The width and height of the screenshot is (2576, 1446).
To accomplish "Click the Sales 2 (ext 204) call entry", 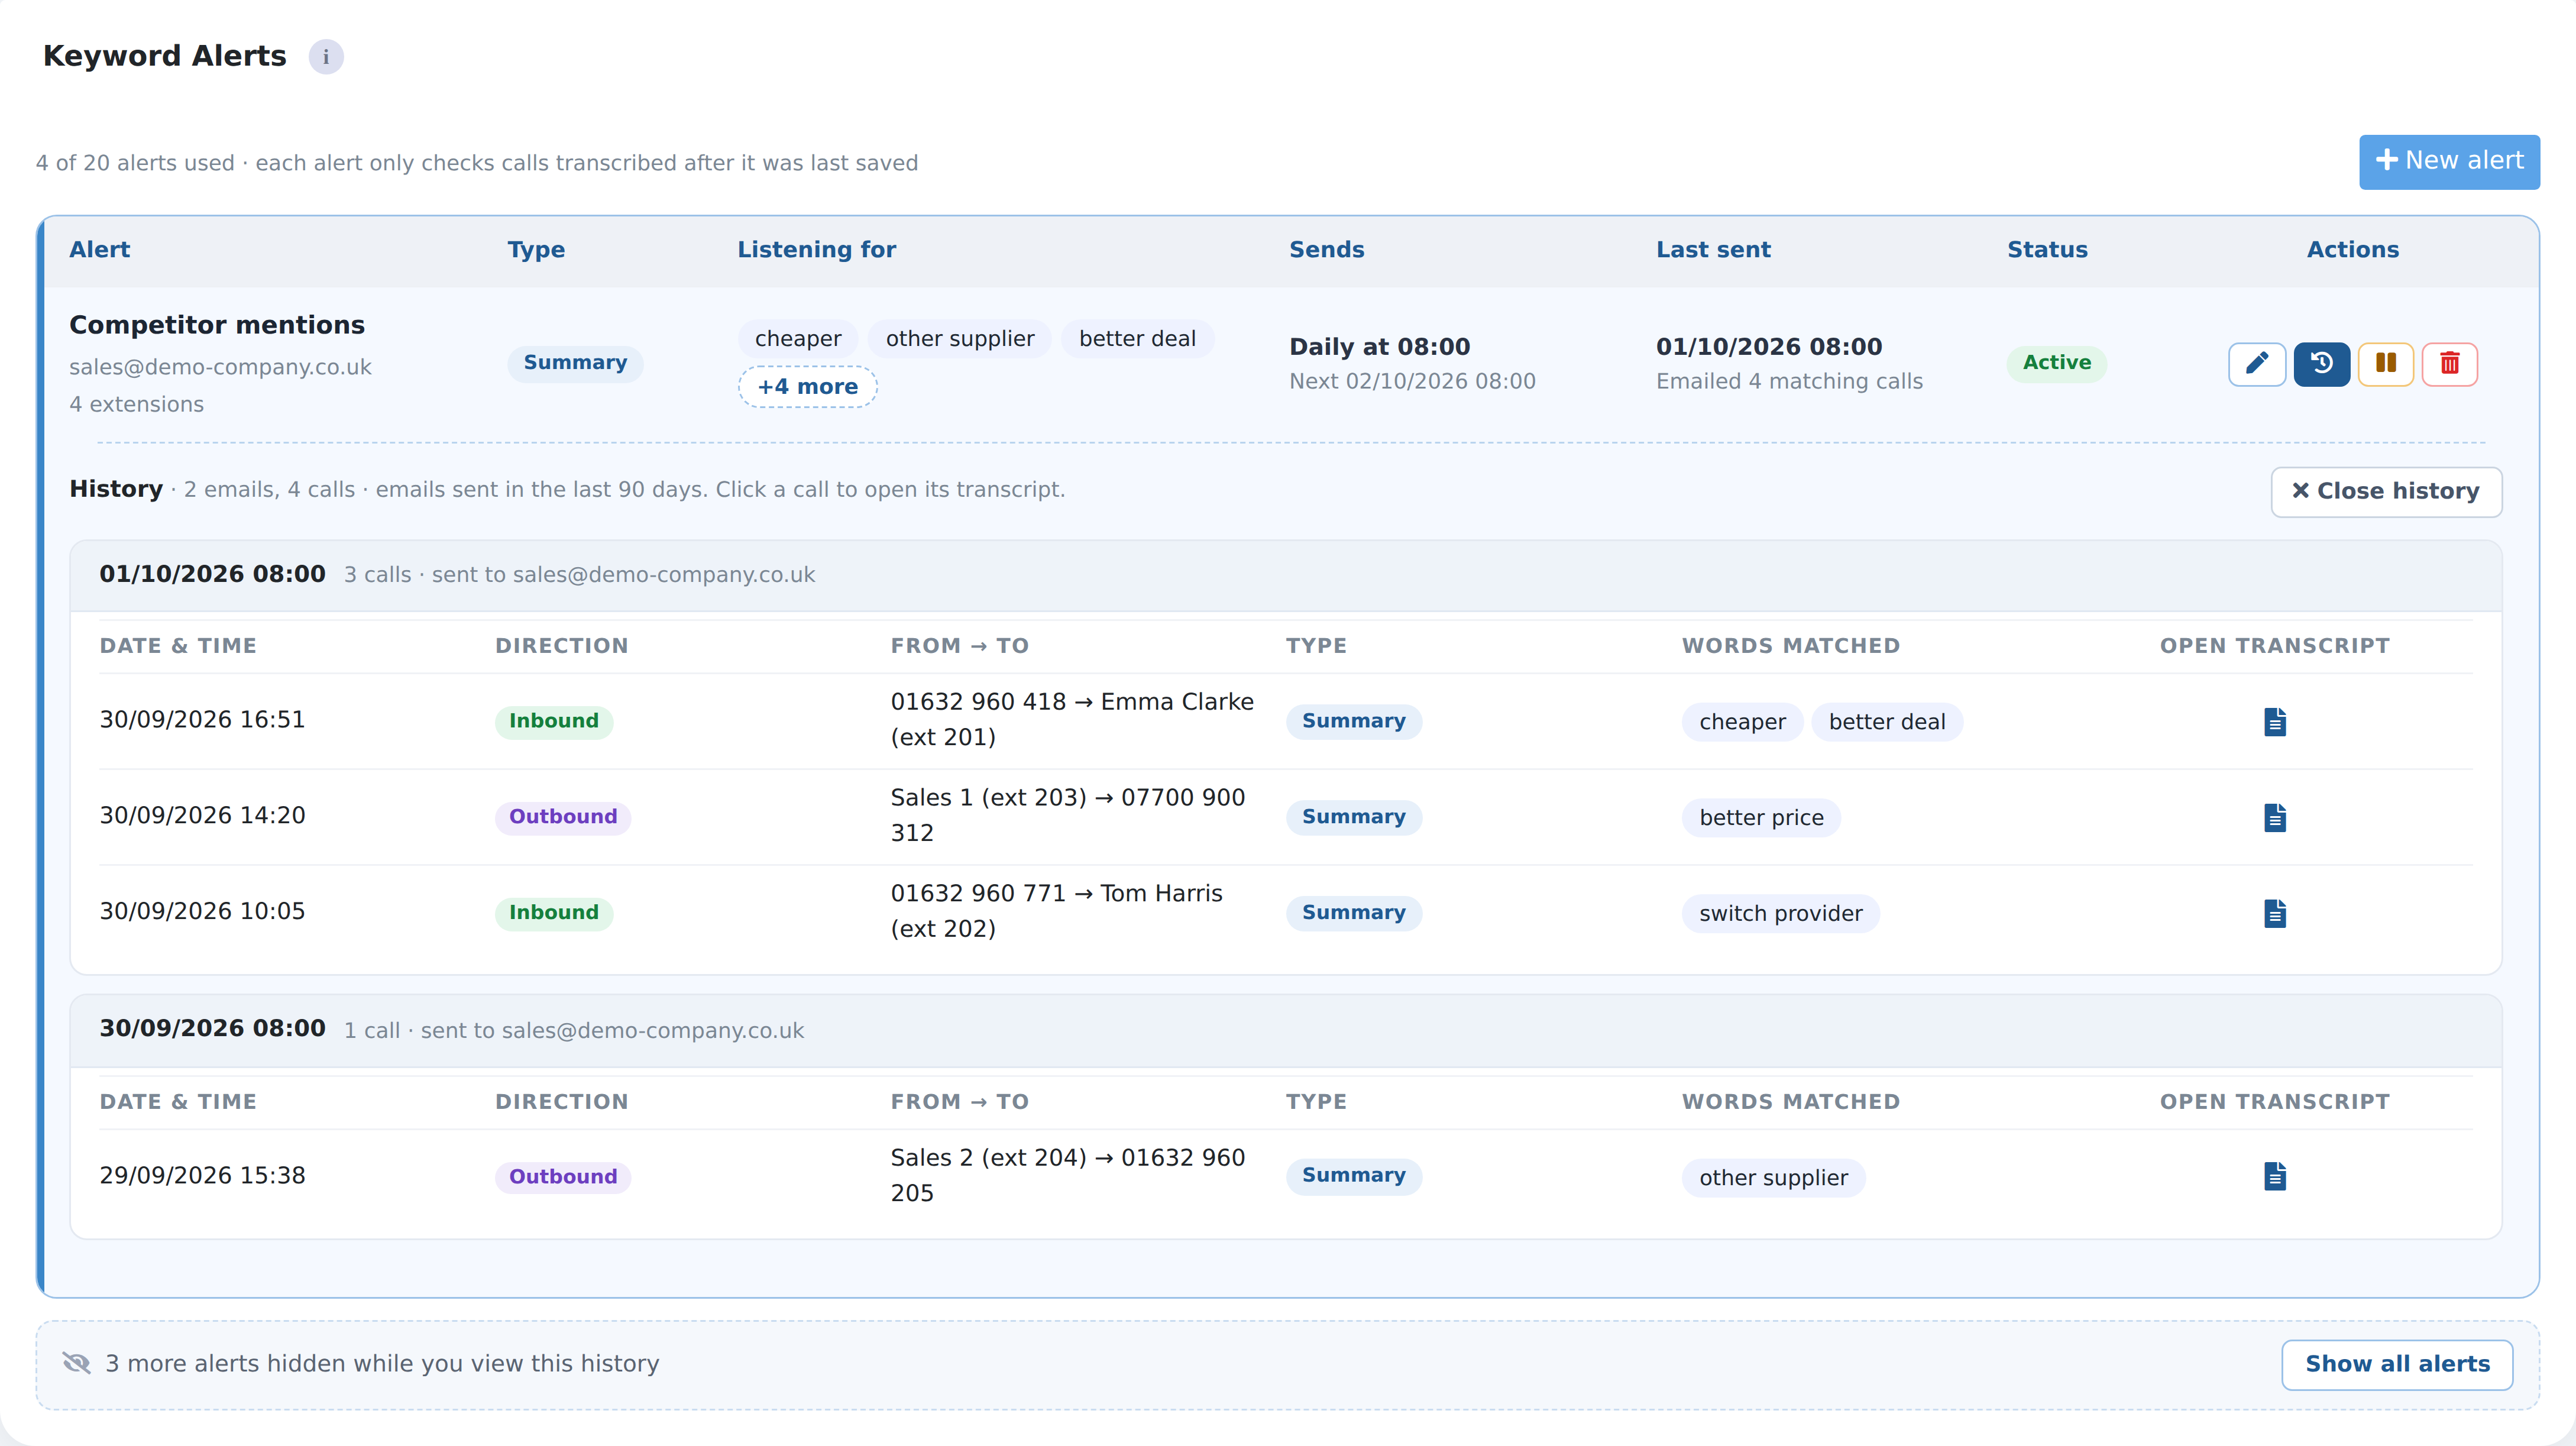I will [x=1068, y=1175].
